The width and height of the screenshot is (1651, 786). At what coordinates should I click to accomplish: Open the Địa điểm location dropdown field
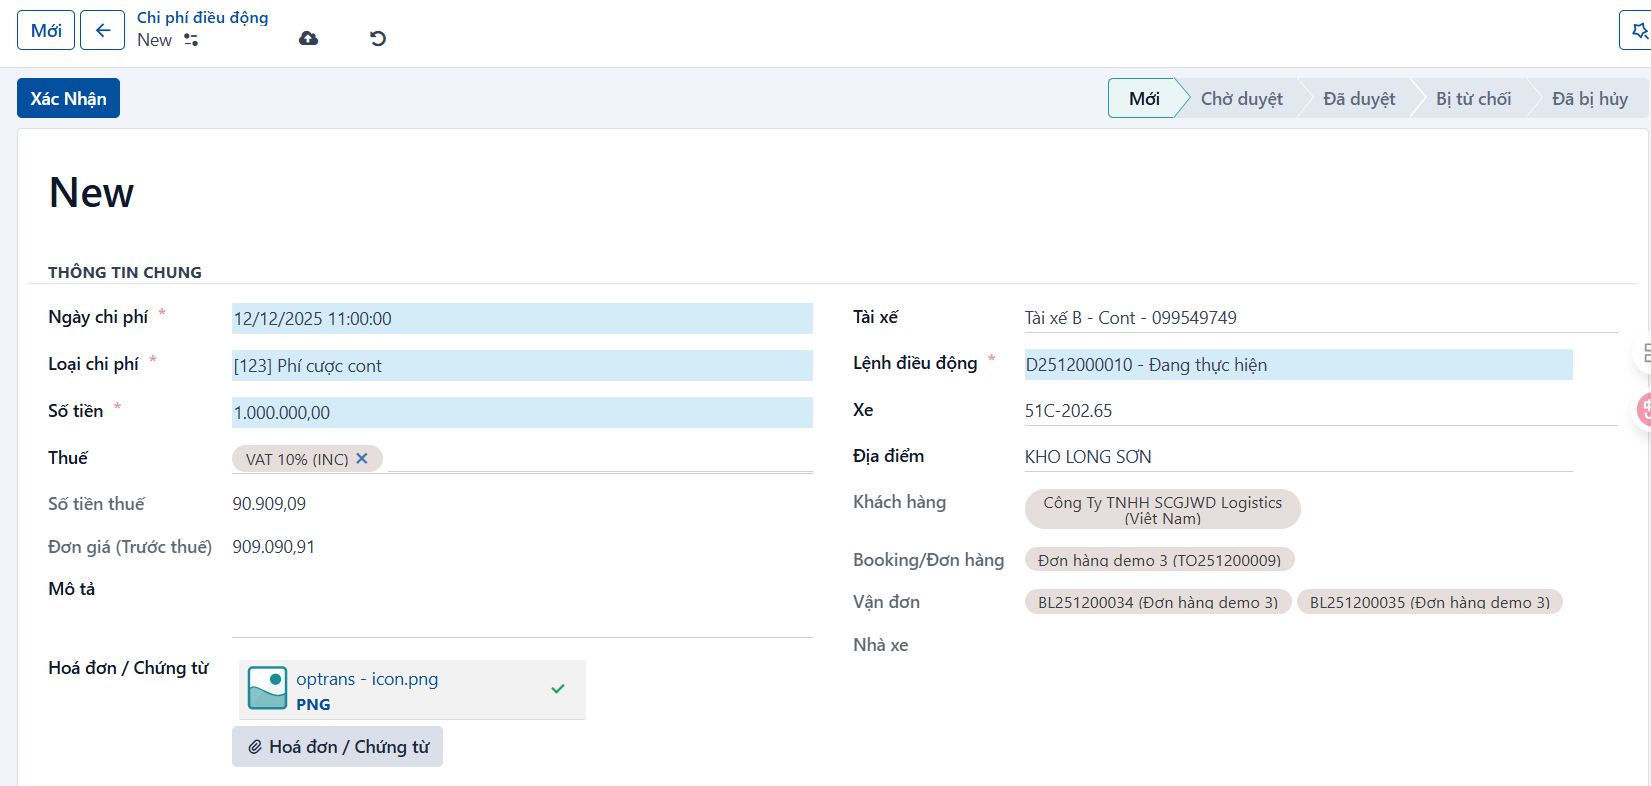(x=1298, y=456)
